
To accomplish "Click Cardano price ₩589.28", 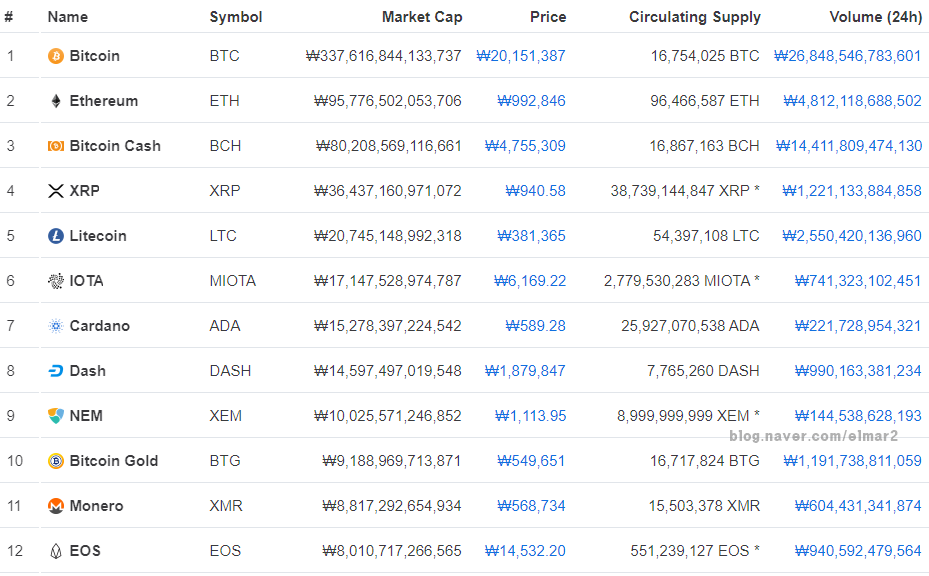I will [x=536, y=327].
